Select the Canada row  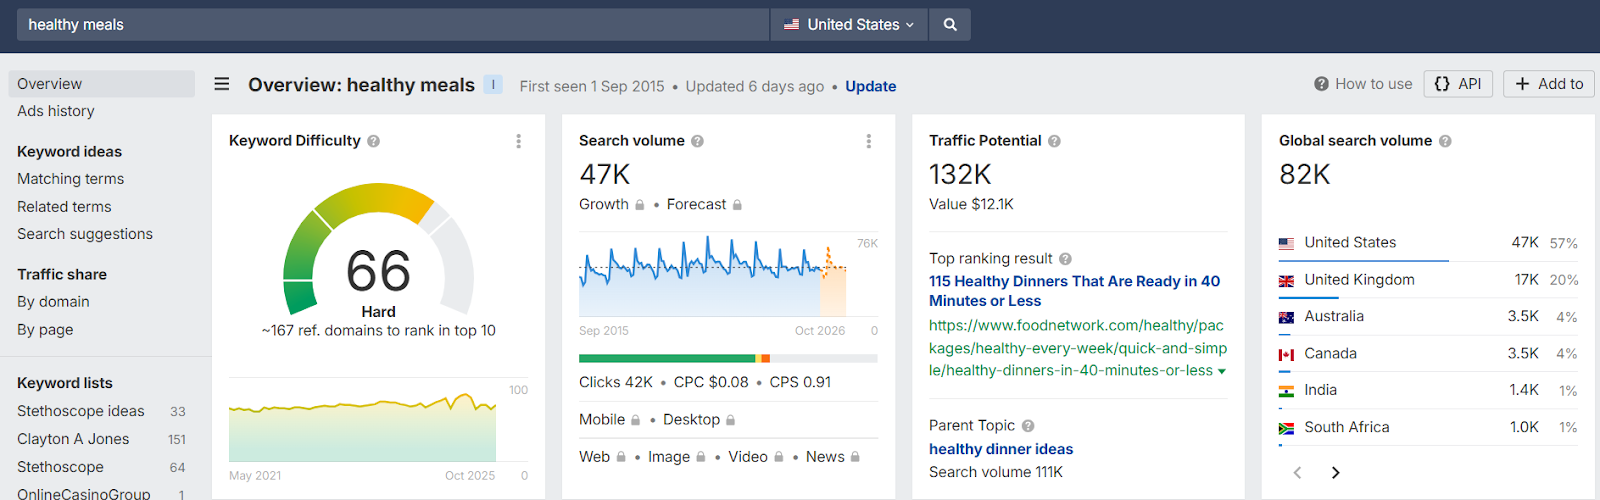pos(1428,354)
